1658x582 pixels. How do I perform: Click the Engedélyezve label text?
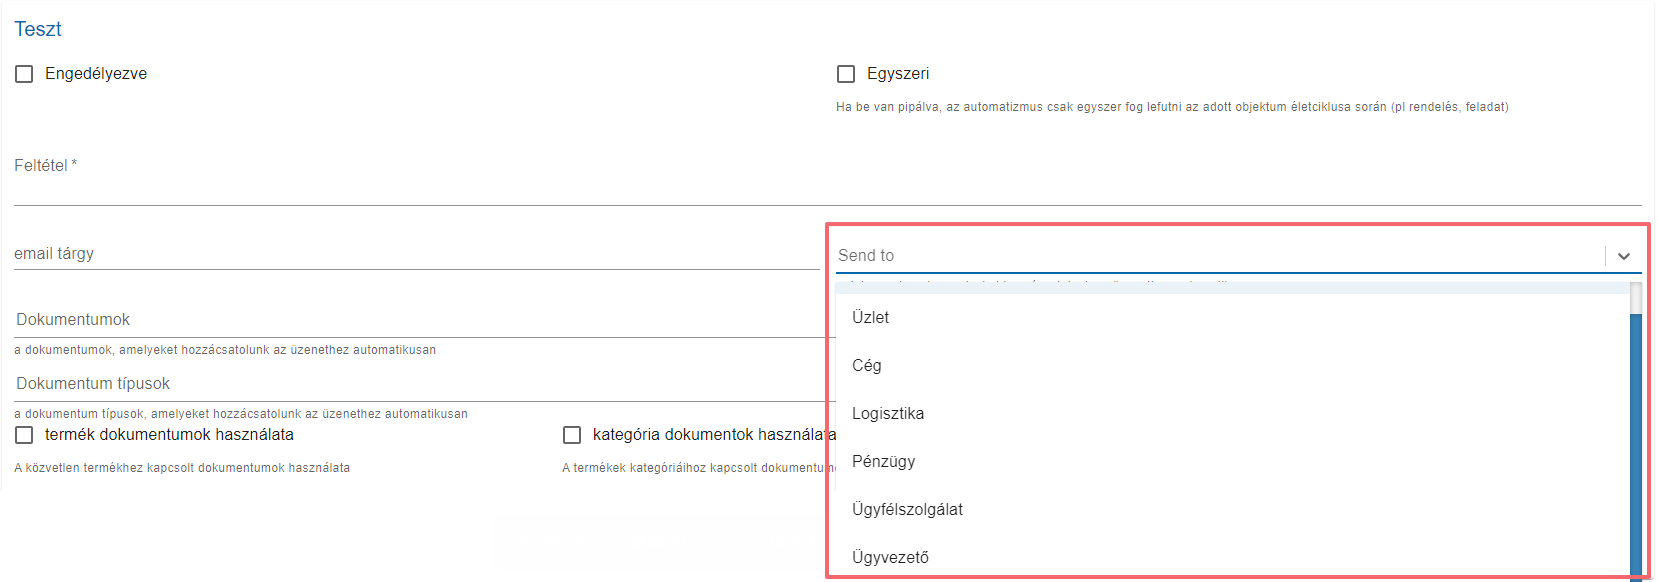(96, 74)
